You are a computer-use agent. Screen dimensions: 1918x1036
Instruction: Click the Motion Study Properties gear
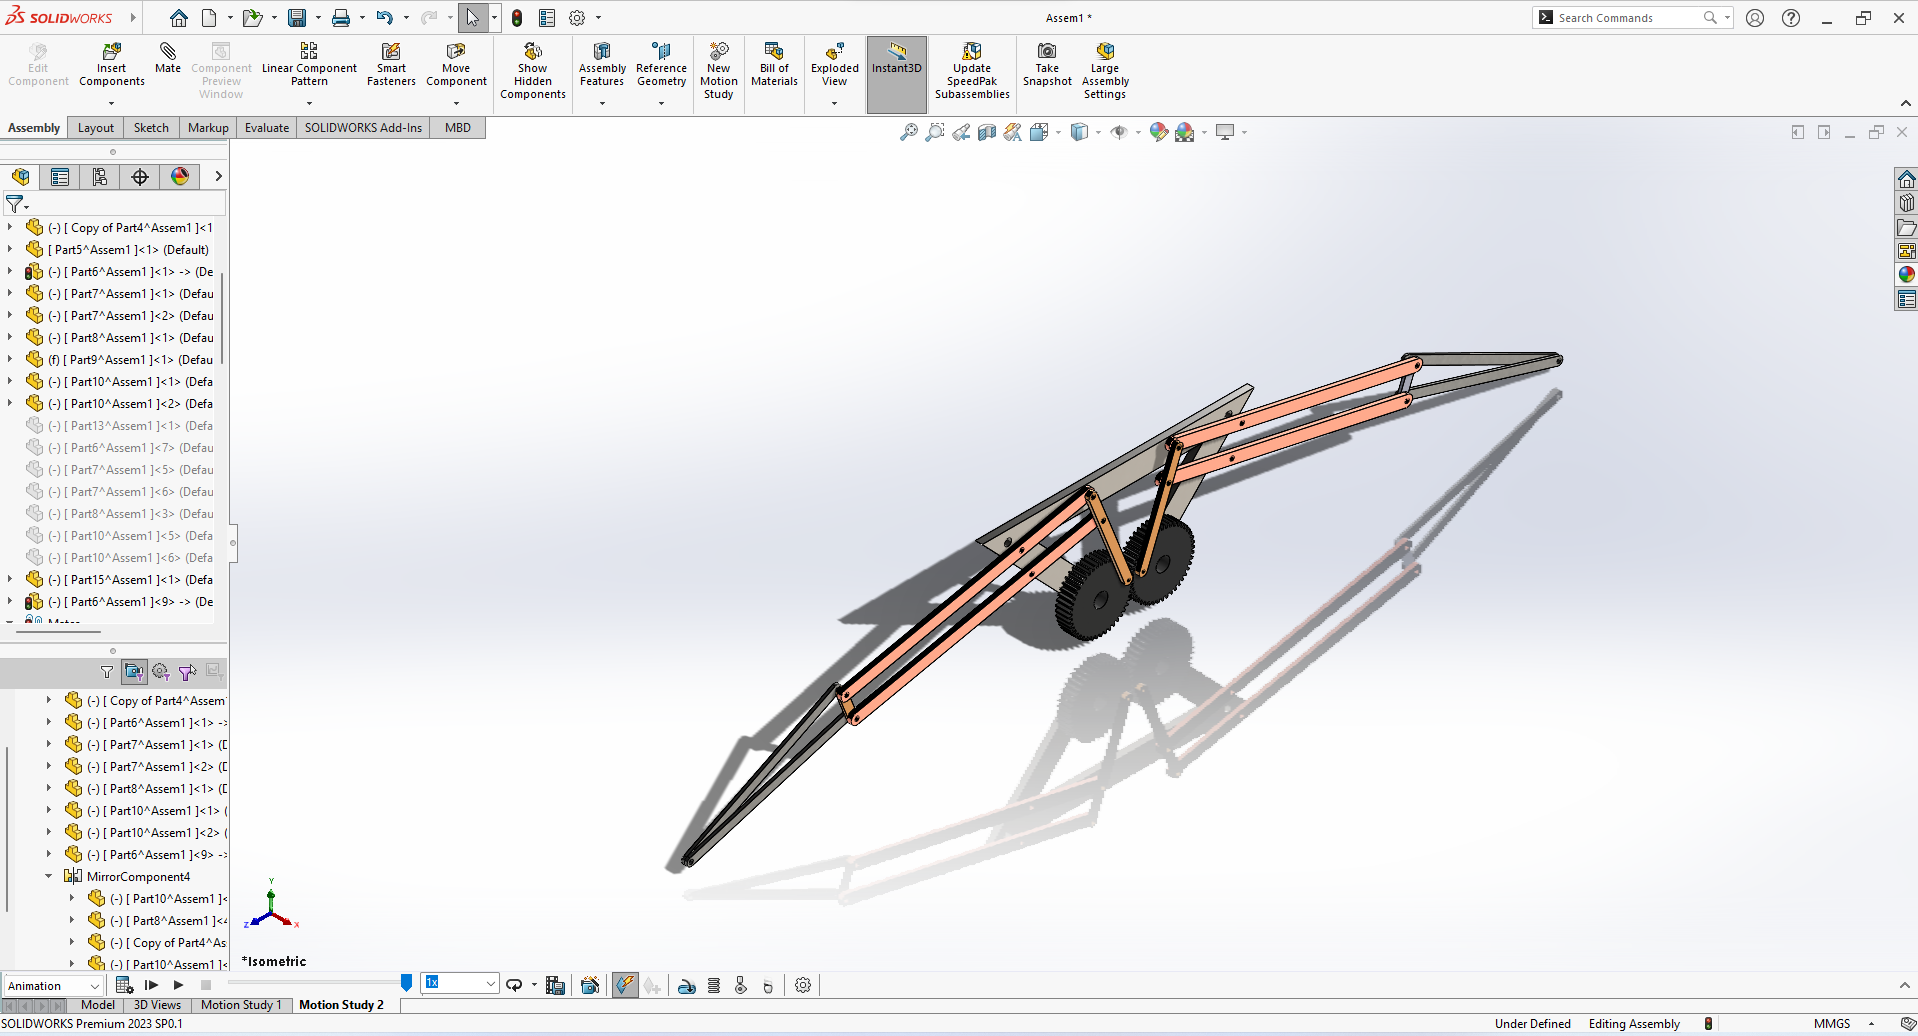pos(803,985)
